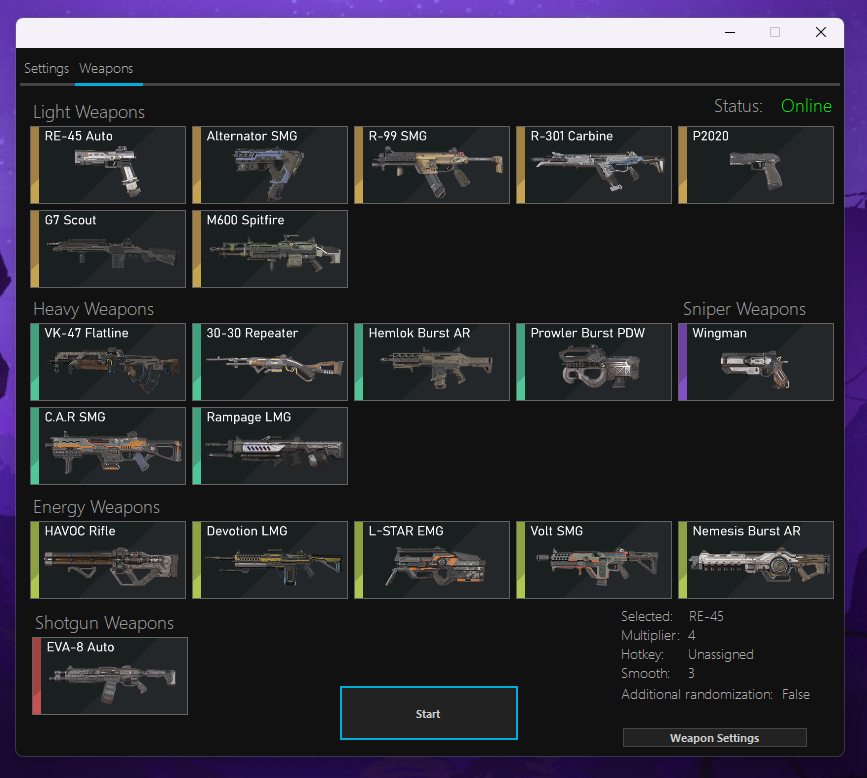The width and height of the screenshot is (867, 778).
Task: Select the R-301 Carbine tile
Action: (595, 165)
